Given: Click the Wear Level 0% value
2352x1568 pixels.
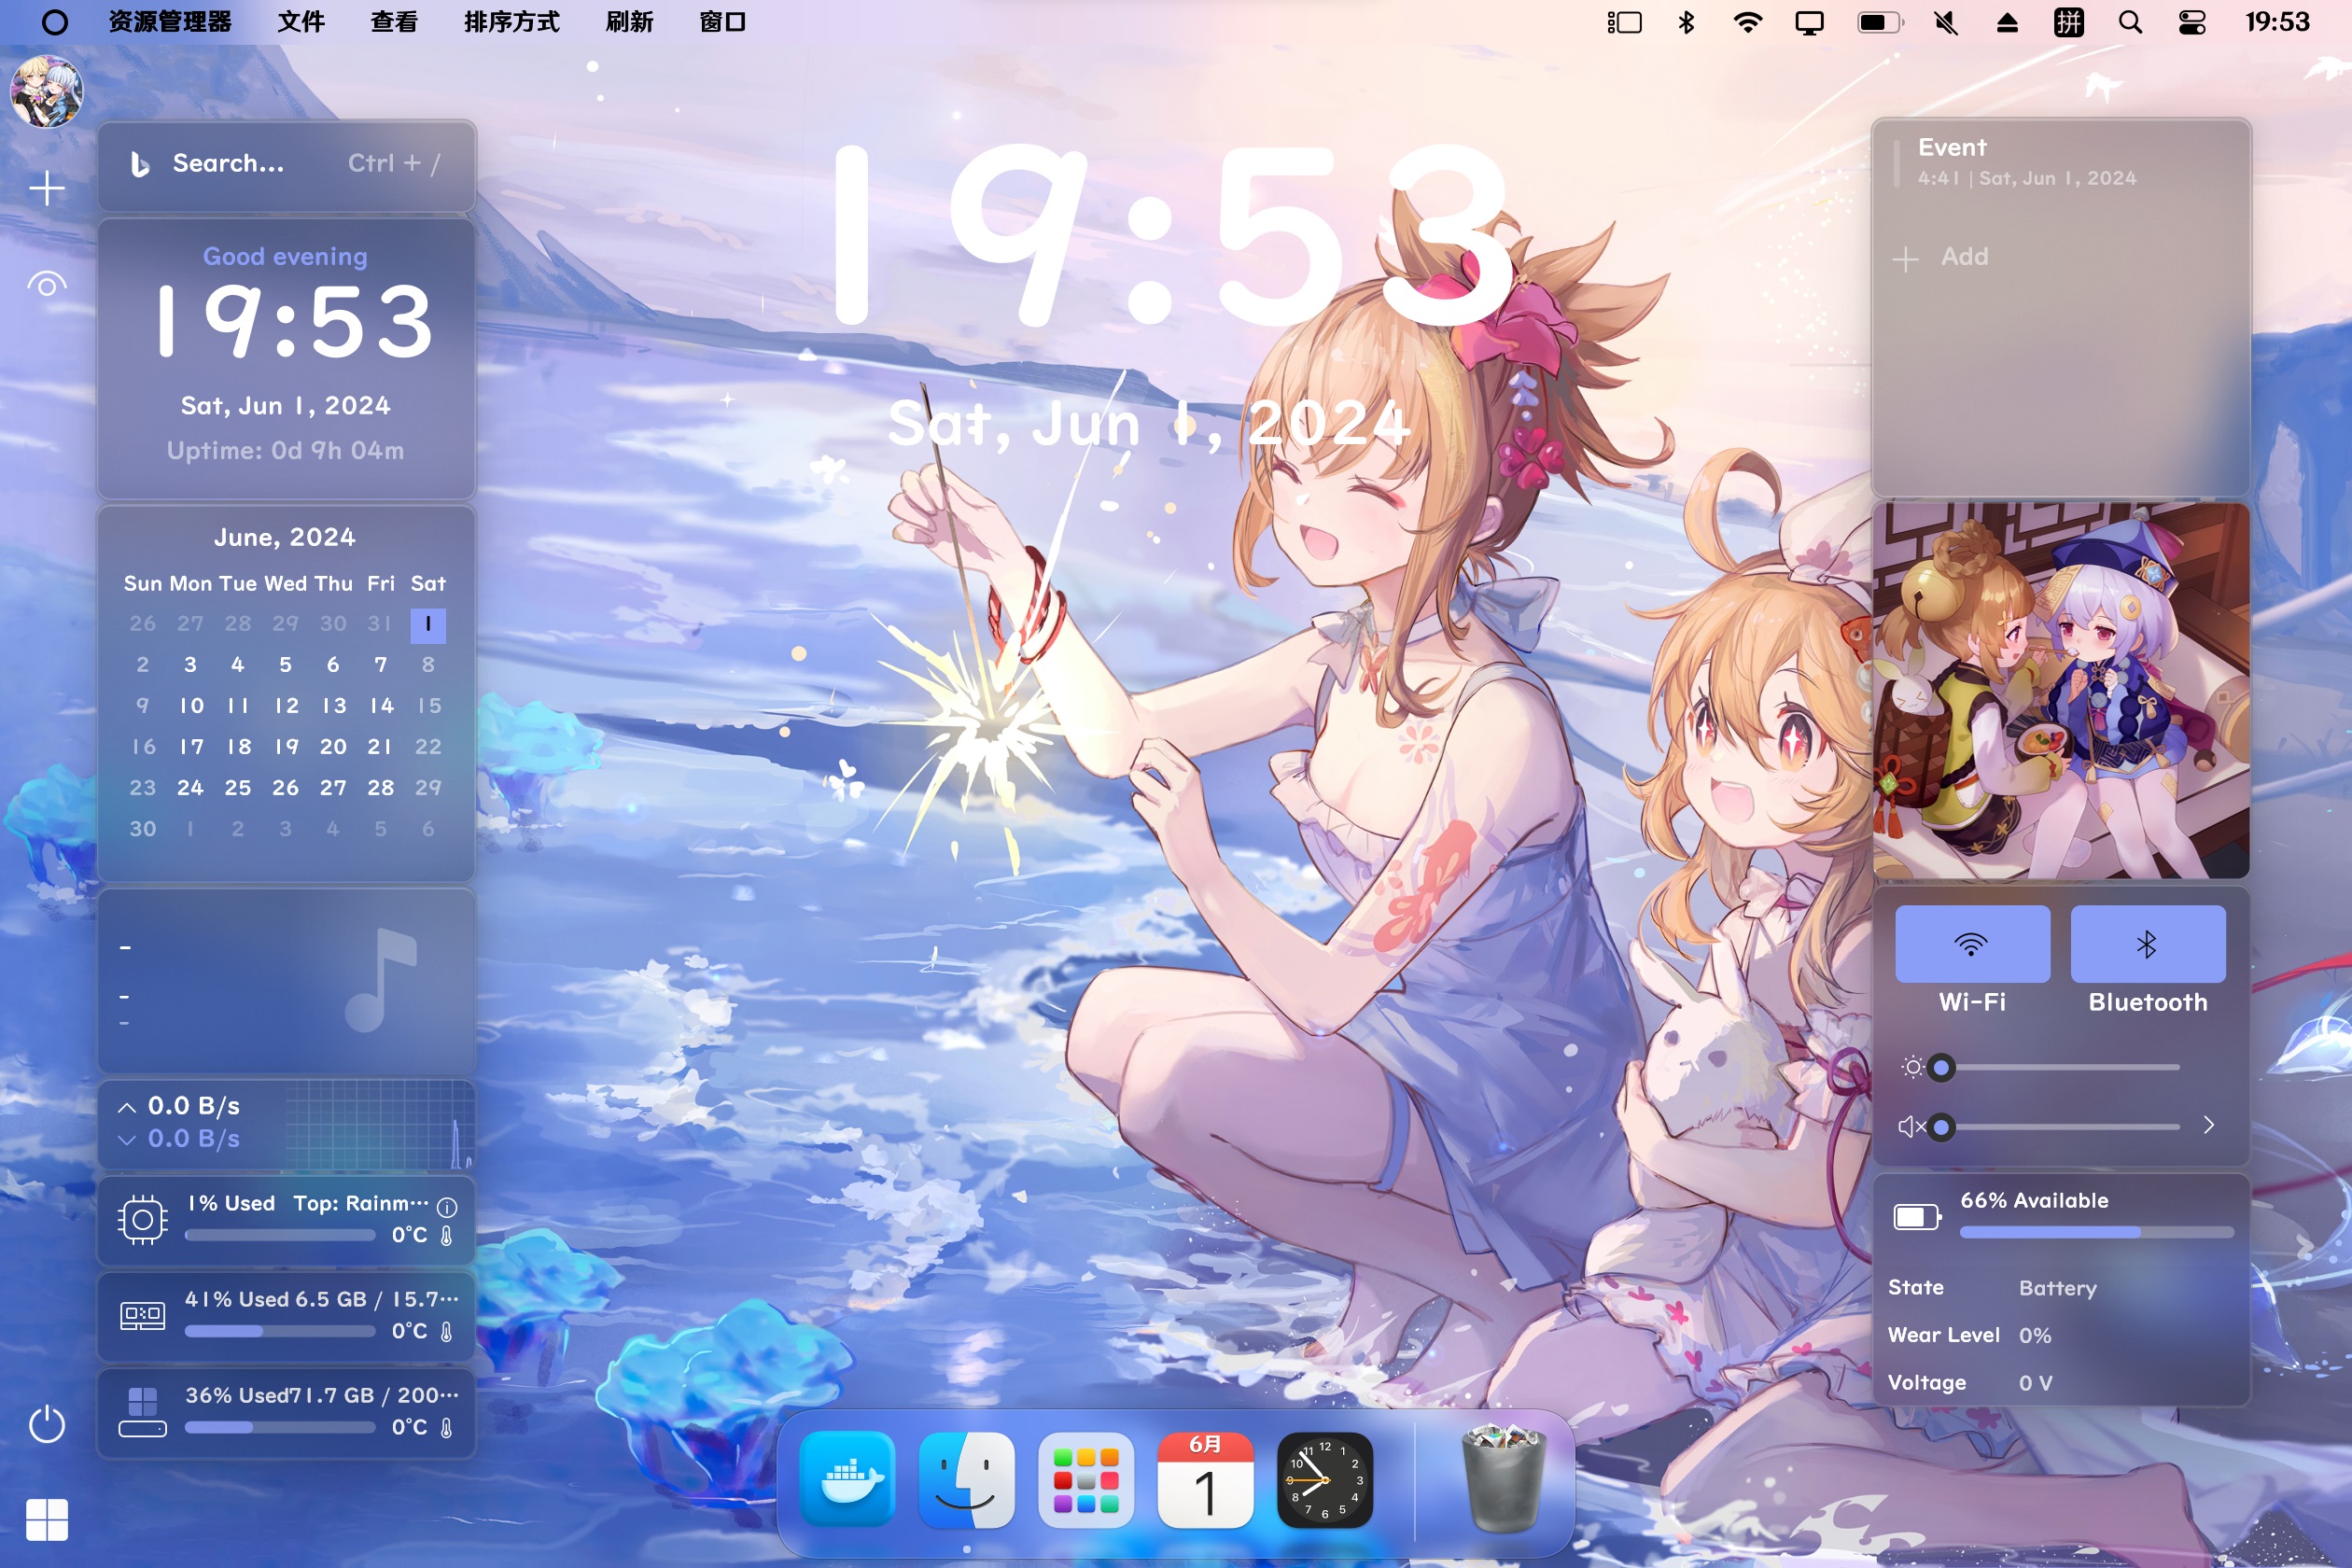Looking at the screenshot, I should tap(2035, 1335).
